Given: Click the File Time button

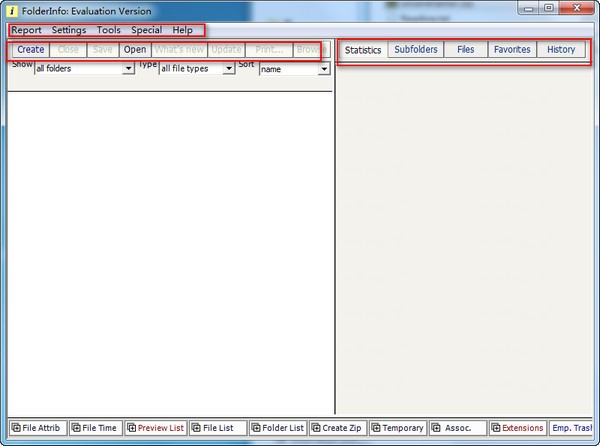Looking at the screenshot, I should [x=96, y=428].
